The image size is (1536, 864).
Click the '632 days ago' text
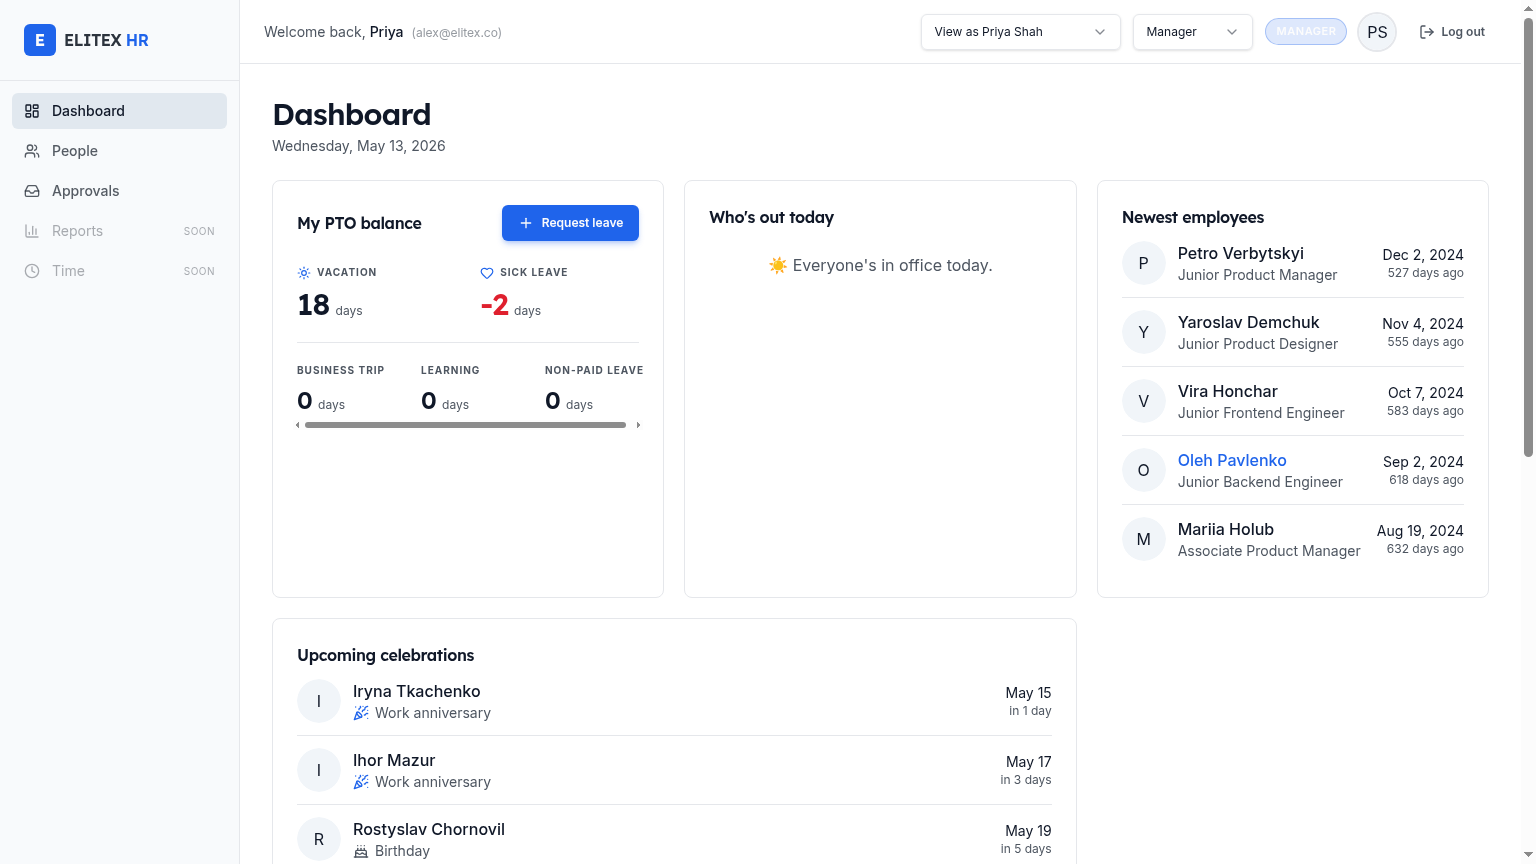(x=1425, y=549)
